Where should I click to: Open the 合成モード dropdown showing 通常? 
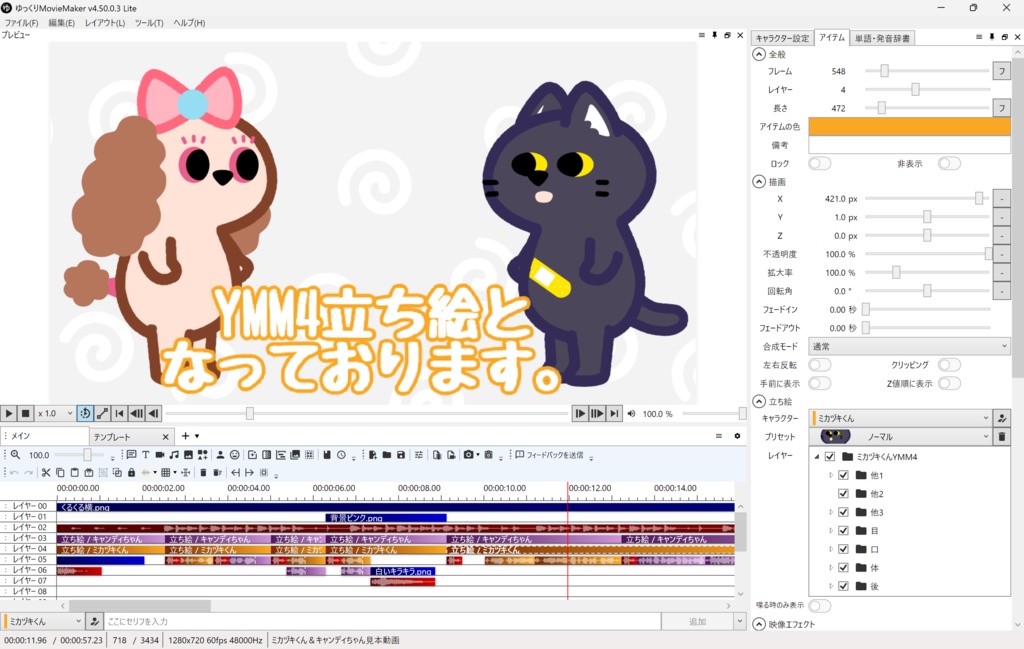point(905,346)
